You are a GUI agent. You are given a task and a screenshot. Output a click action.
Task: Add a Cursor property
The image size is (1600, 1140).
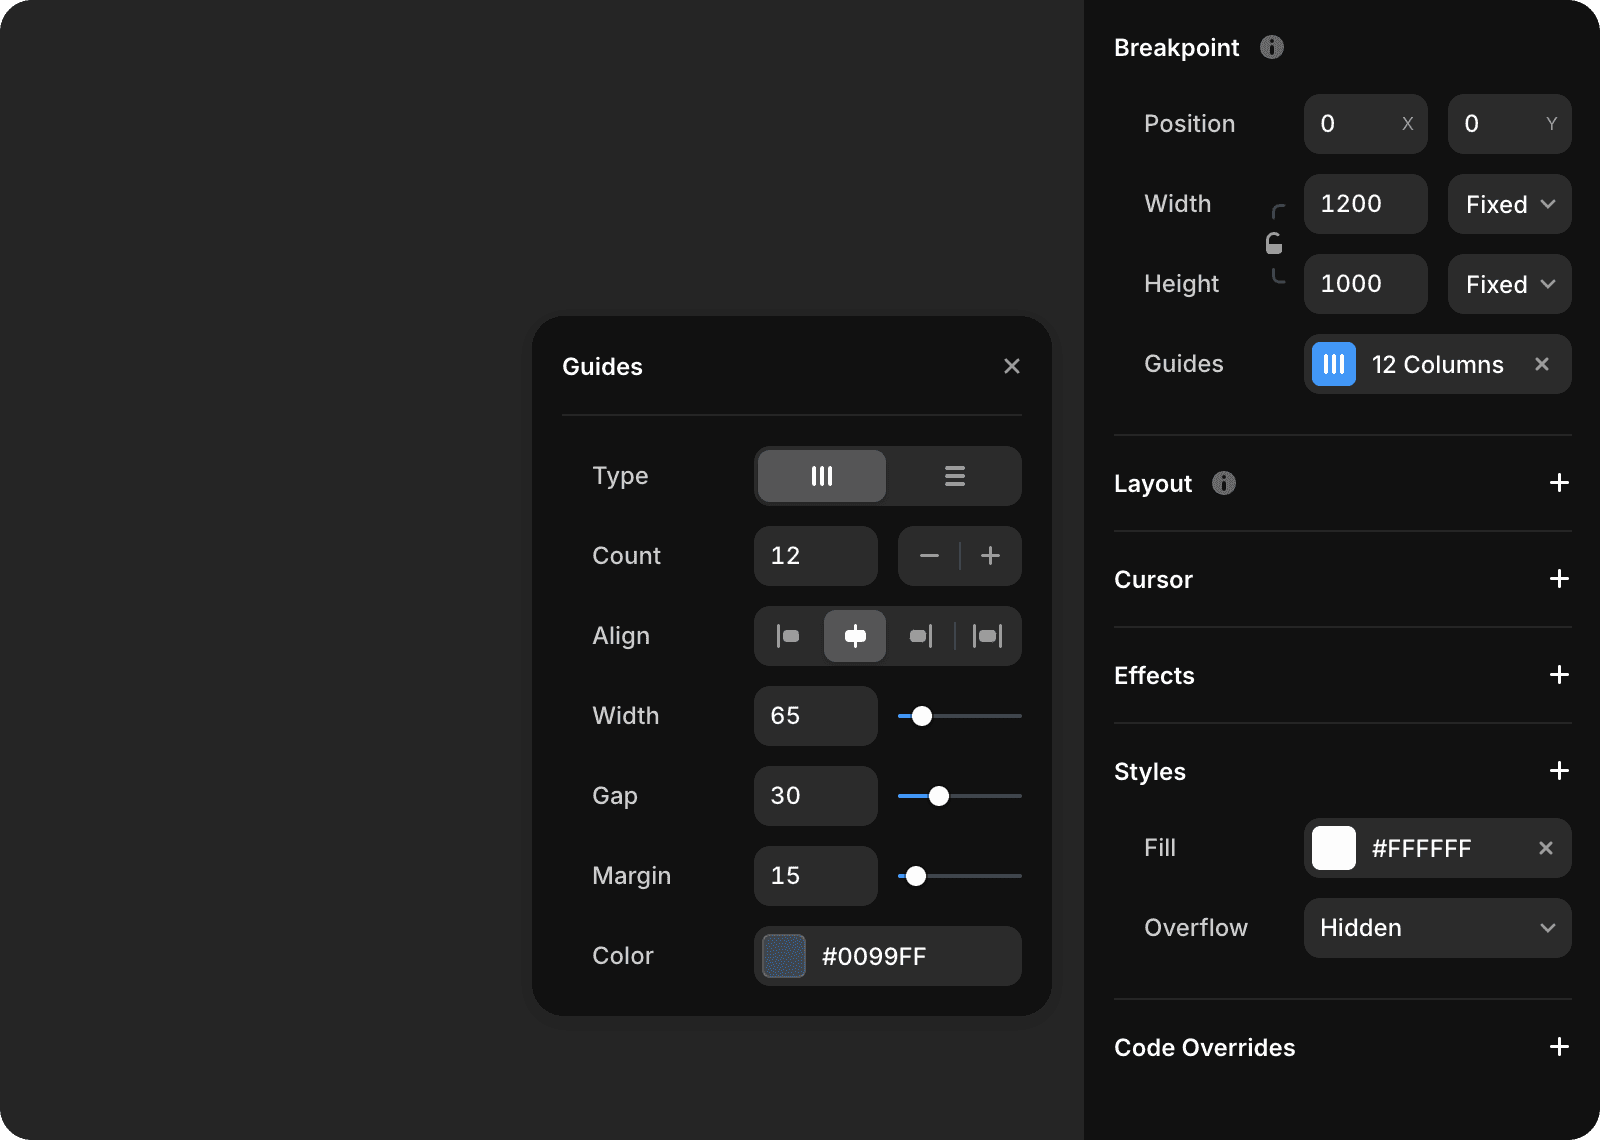[x=1558, y=579]
